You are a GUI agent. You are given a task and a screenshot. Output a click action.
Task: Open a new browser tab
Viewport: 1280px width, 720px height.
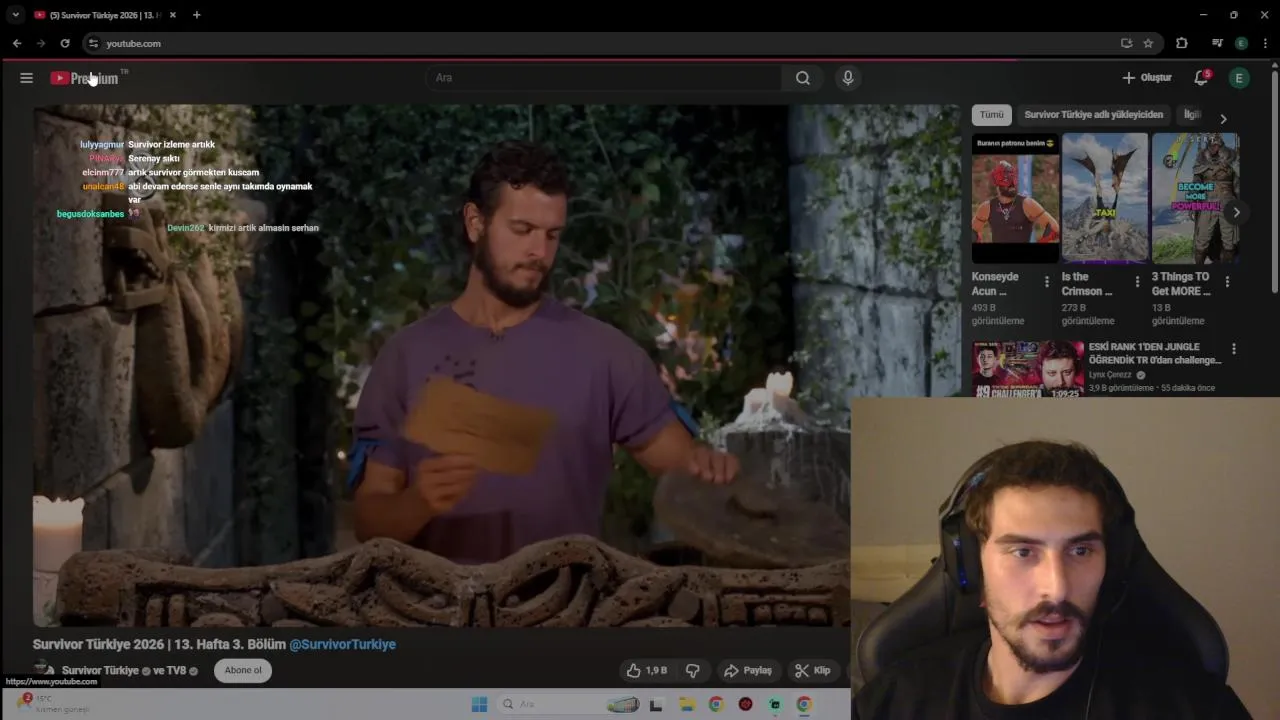197,15
